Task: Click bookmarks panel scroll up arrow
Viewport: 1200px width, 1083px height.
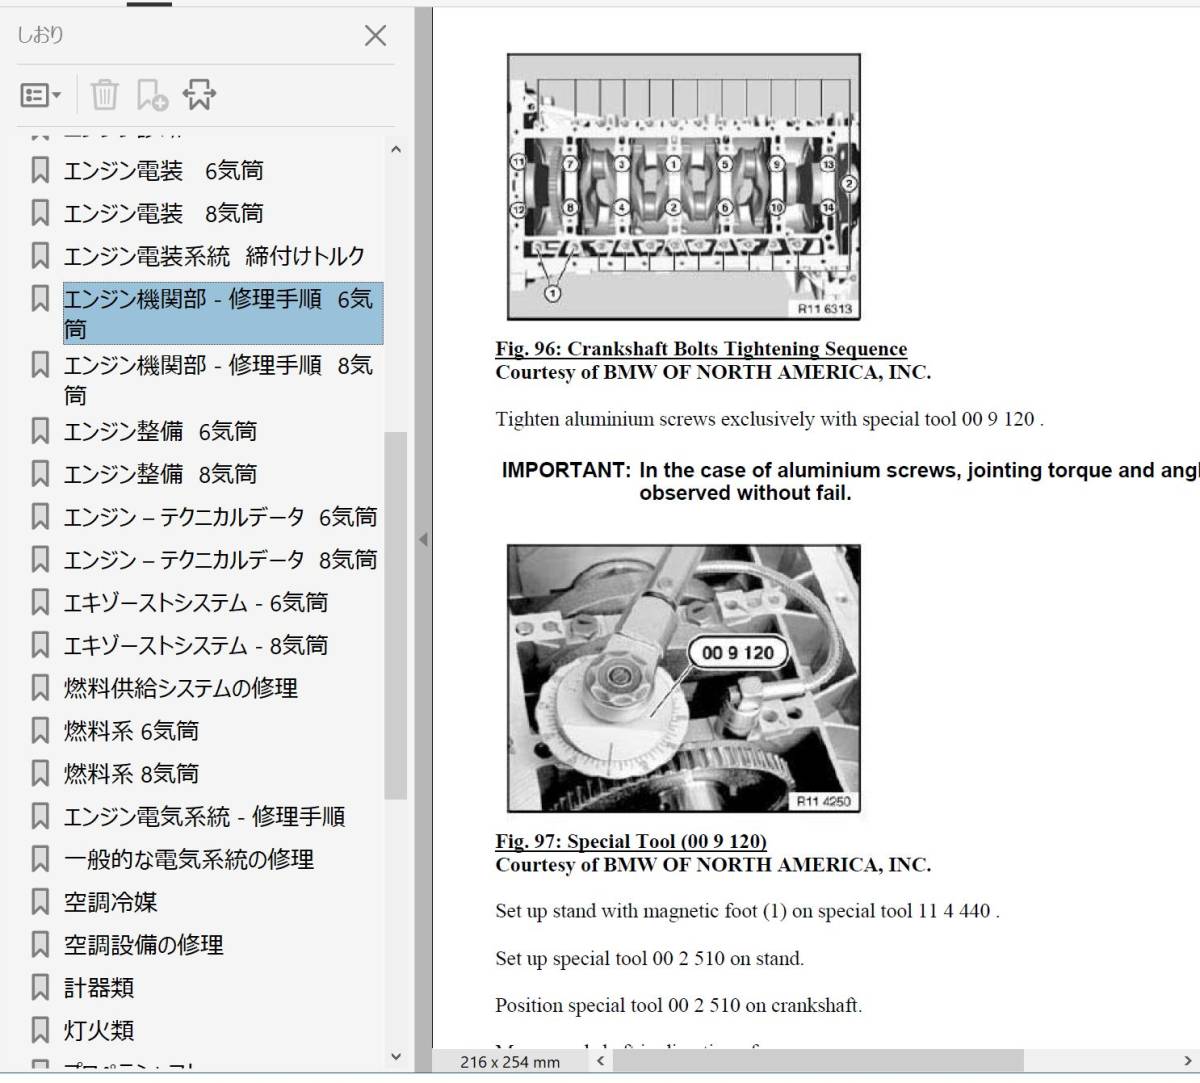Action: pyautogui.click(x=396, y=150)
